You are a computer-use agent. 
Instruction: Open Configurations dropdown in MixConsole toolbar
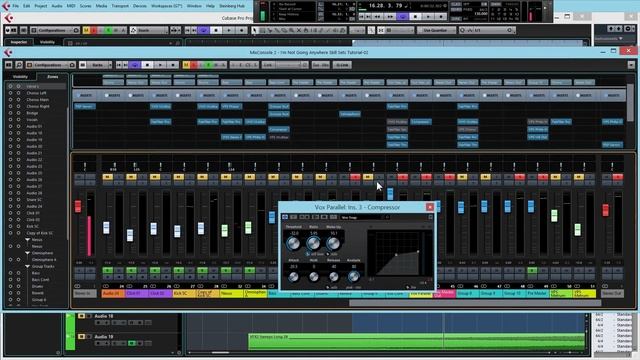pos(51,65)
